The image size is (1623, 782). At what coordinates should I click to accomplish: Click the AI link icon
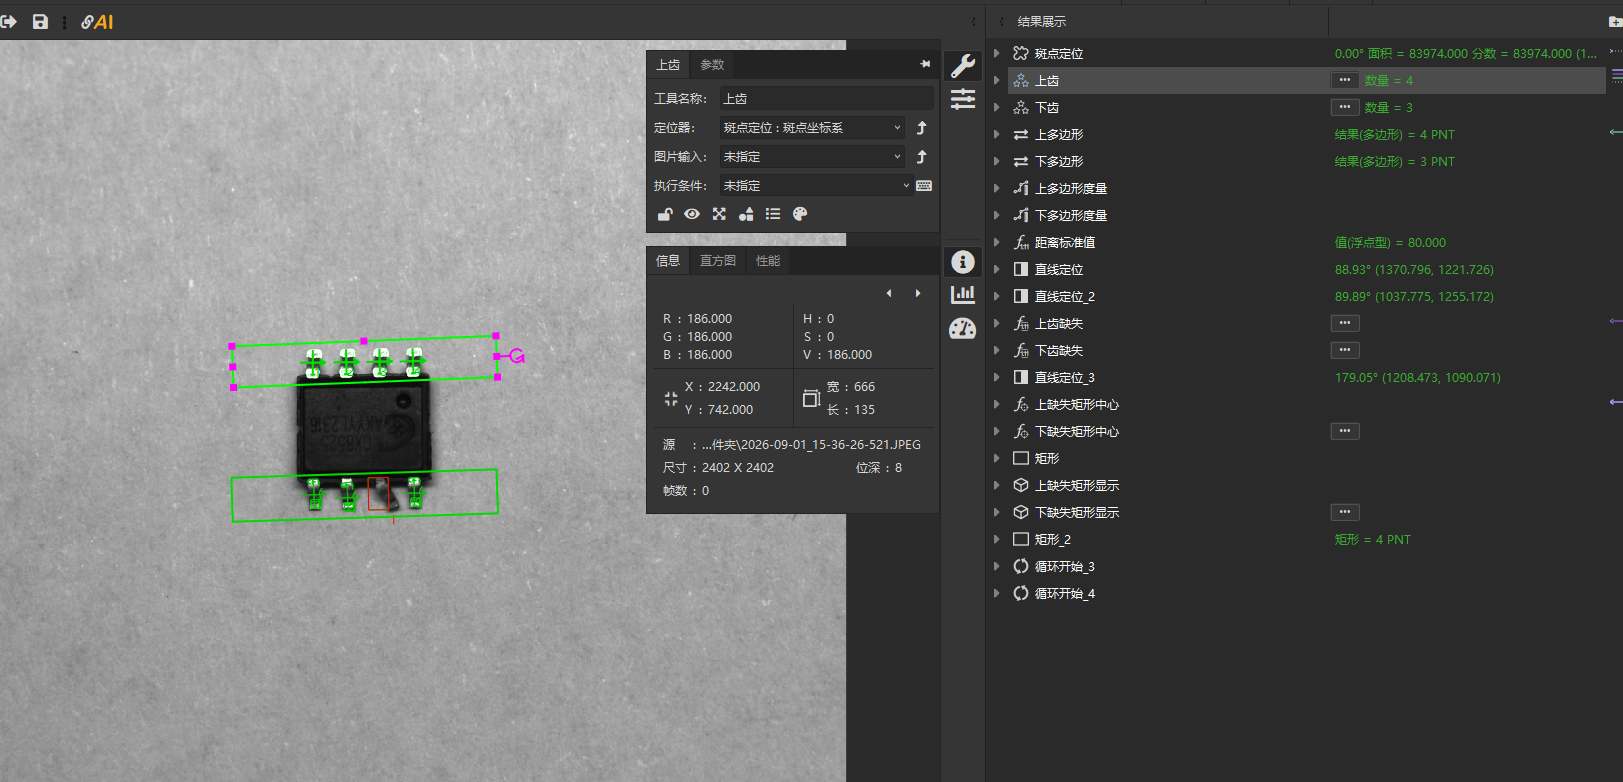pos(97,22)
